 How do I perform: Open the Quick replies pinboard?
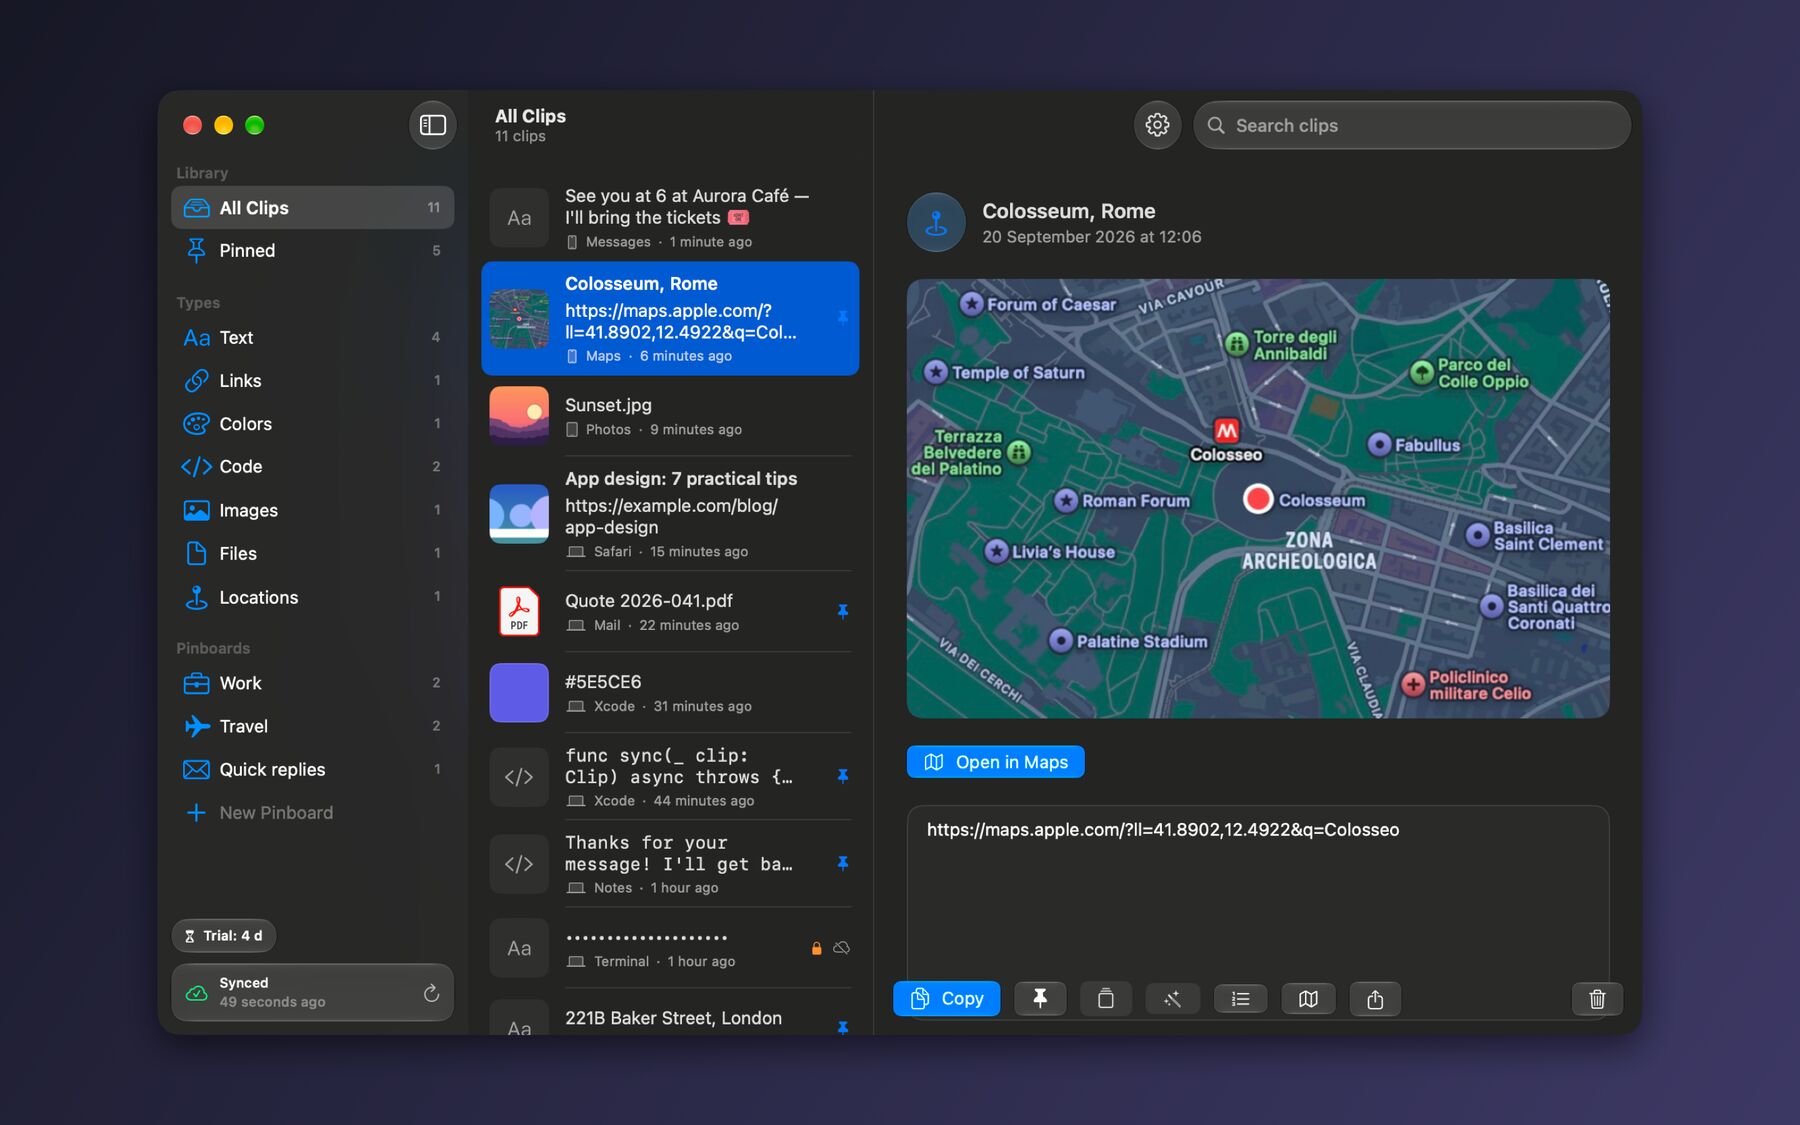[x=313, y=770]
